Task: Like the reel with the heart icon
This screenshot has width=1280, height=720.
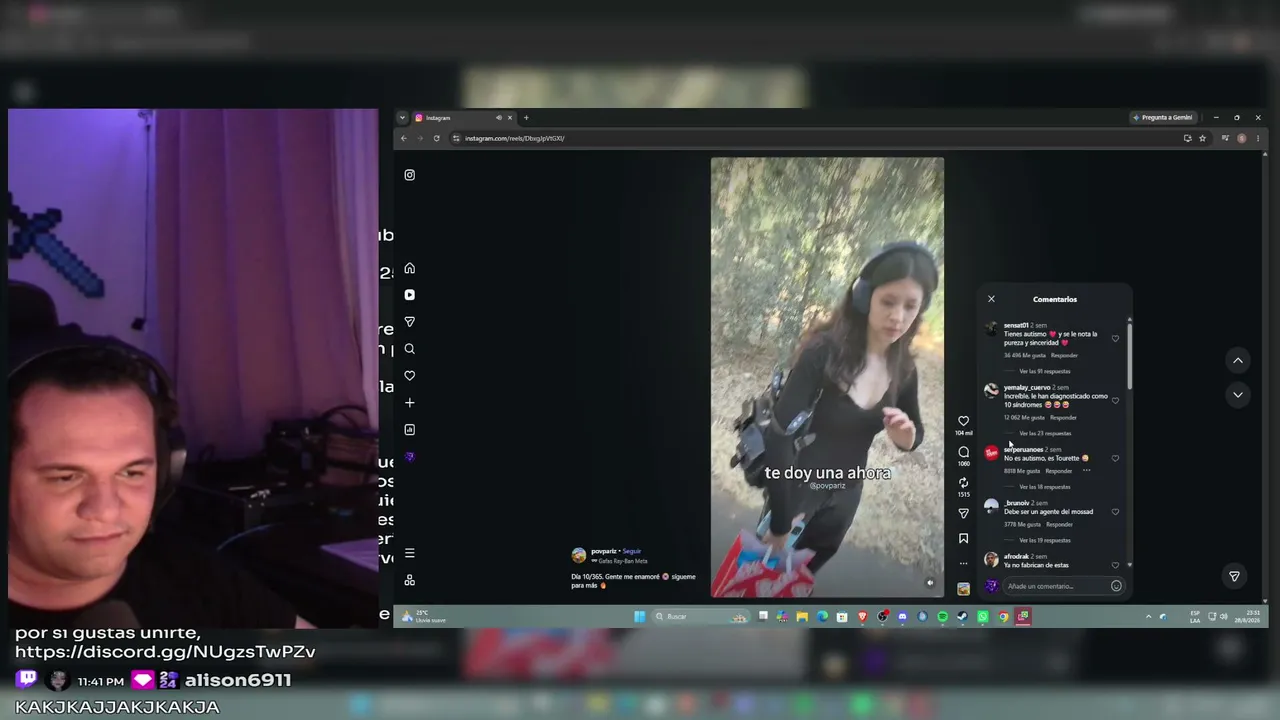Action: [x=963, y=421]
